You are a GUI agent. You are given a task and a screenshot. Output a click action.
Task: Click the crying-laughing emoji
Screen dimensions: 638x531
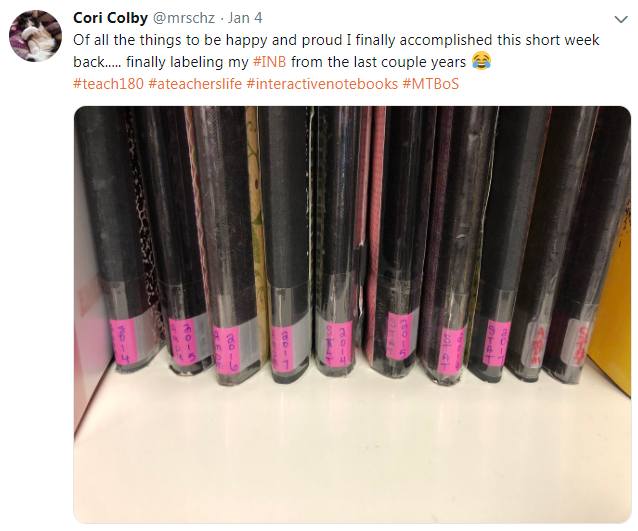click(481, 61)
